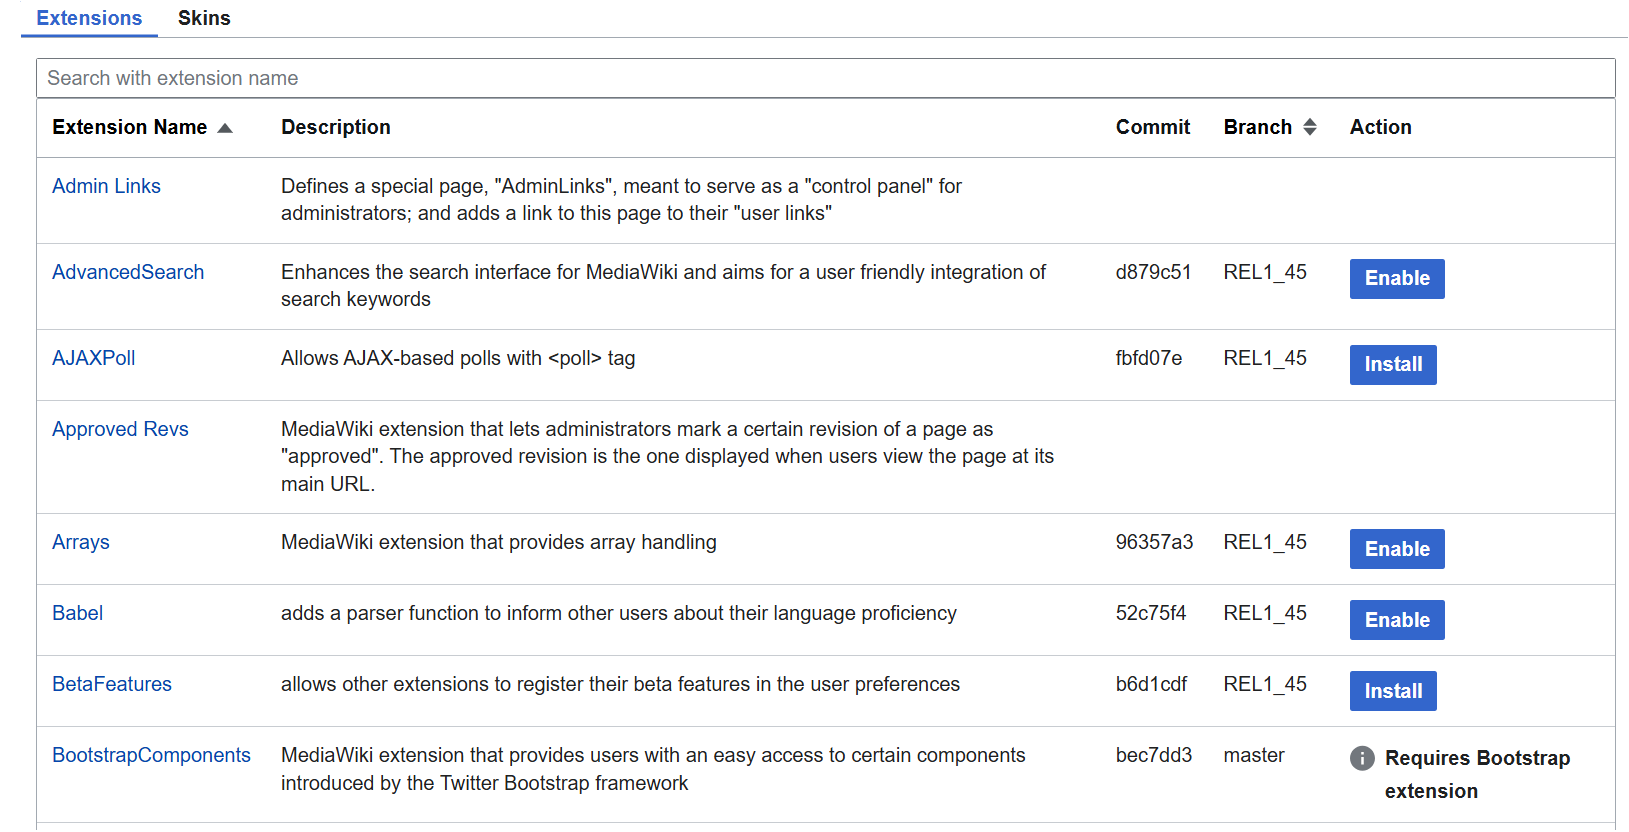The width and height of the screenshot is (1629, 832).
Task: Enable the Babel extension
Action: [1397, 620]
